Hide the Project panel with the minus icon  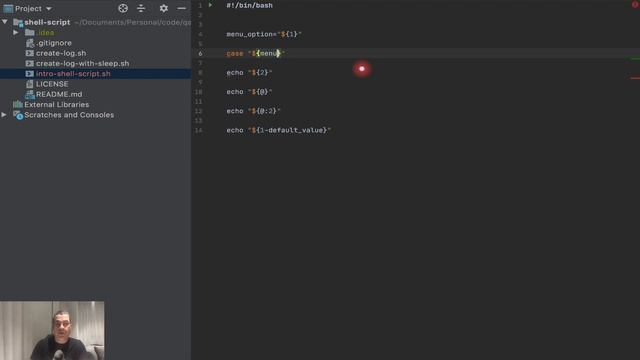pyautogui.click(x=182, y=8)
